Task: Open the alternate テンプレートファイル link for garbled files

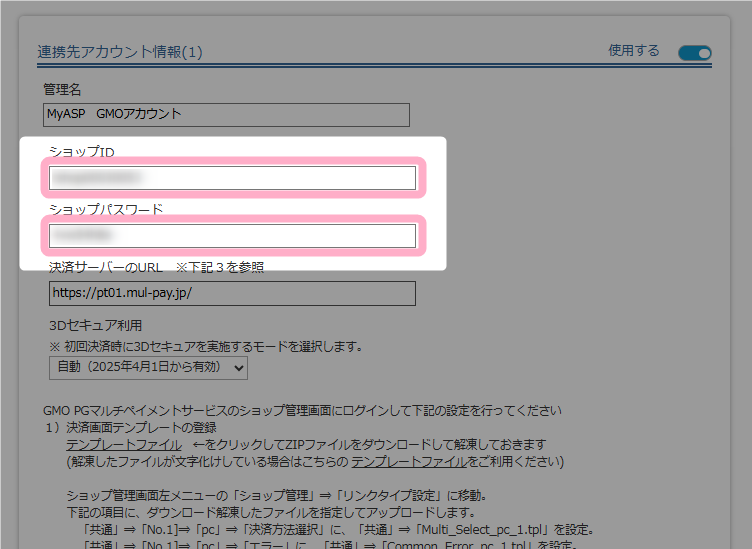Action: (x=408, y=462)
